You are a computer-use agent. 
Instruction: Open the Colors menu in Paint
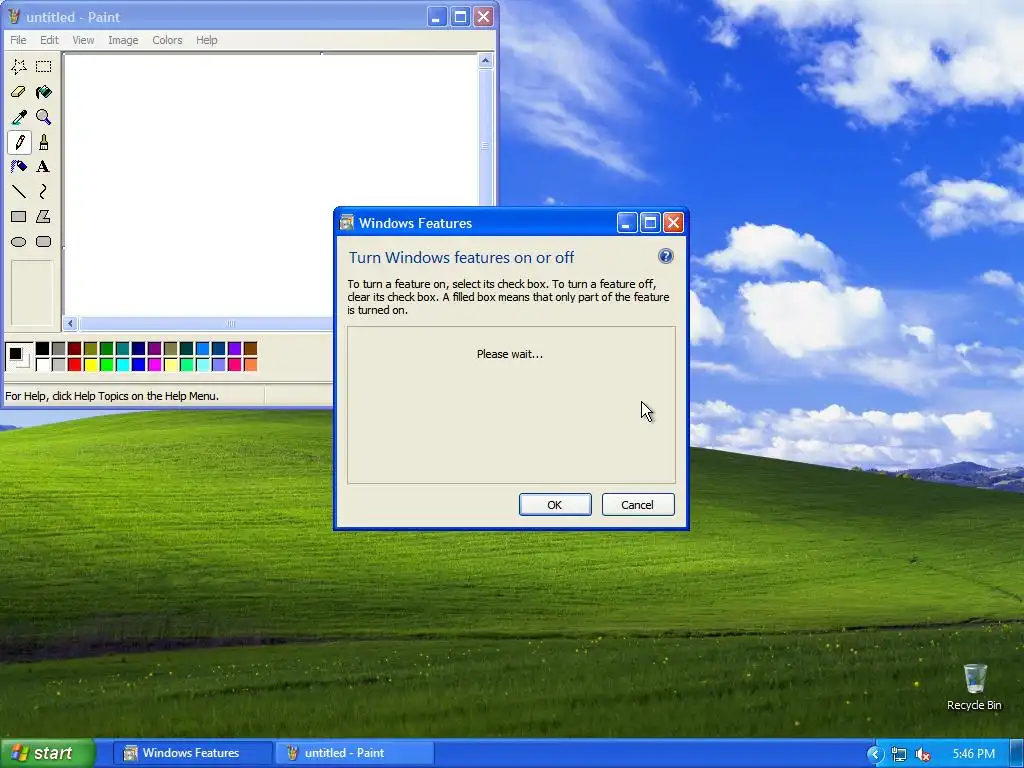tap(167, 40)
